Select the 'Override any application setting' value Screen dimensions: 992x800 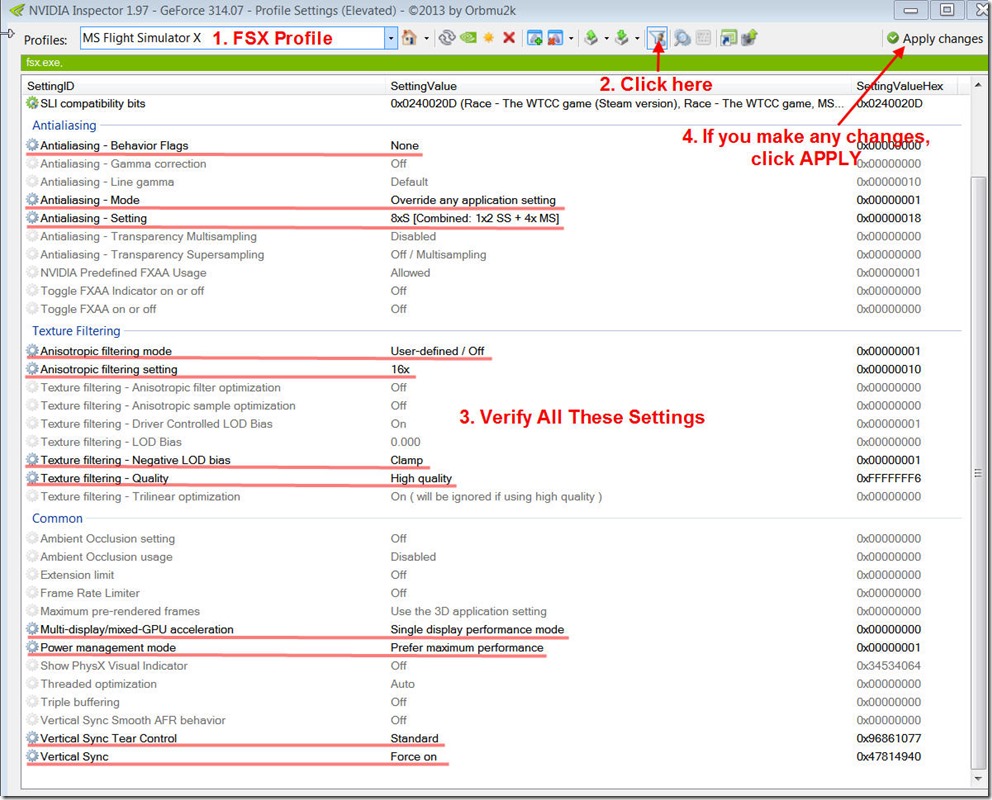pyautogui.click(x=473, y=200)
